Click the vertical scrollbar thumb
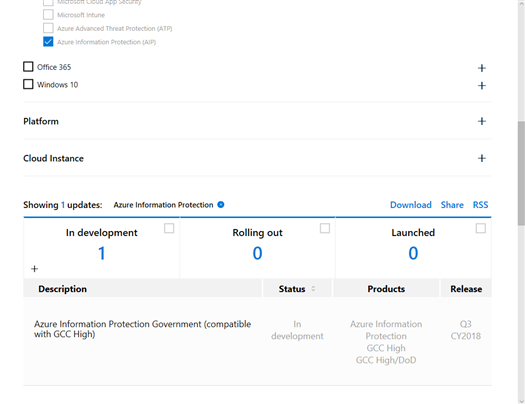Image resolution: width=525 pixels, height=404 pixels. (x=521, y=173)
